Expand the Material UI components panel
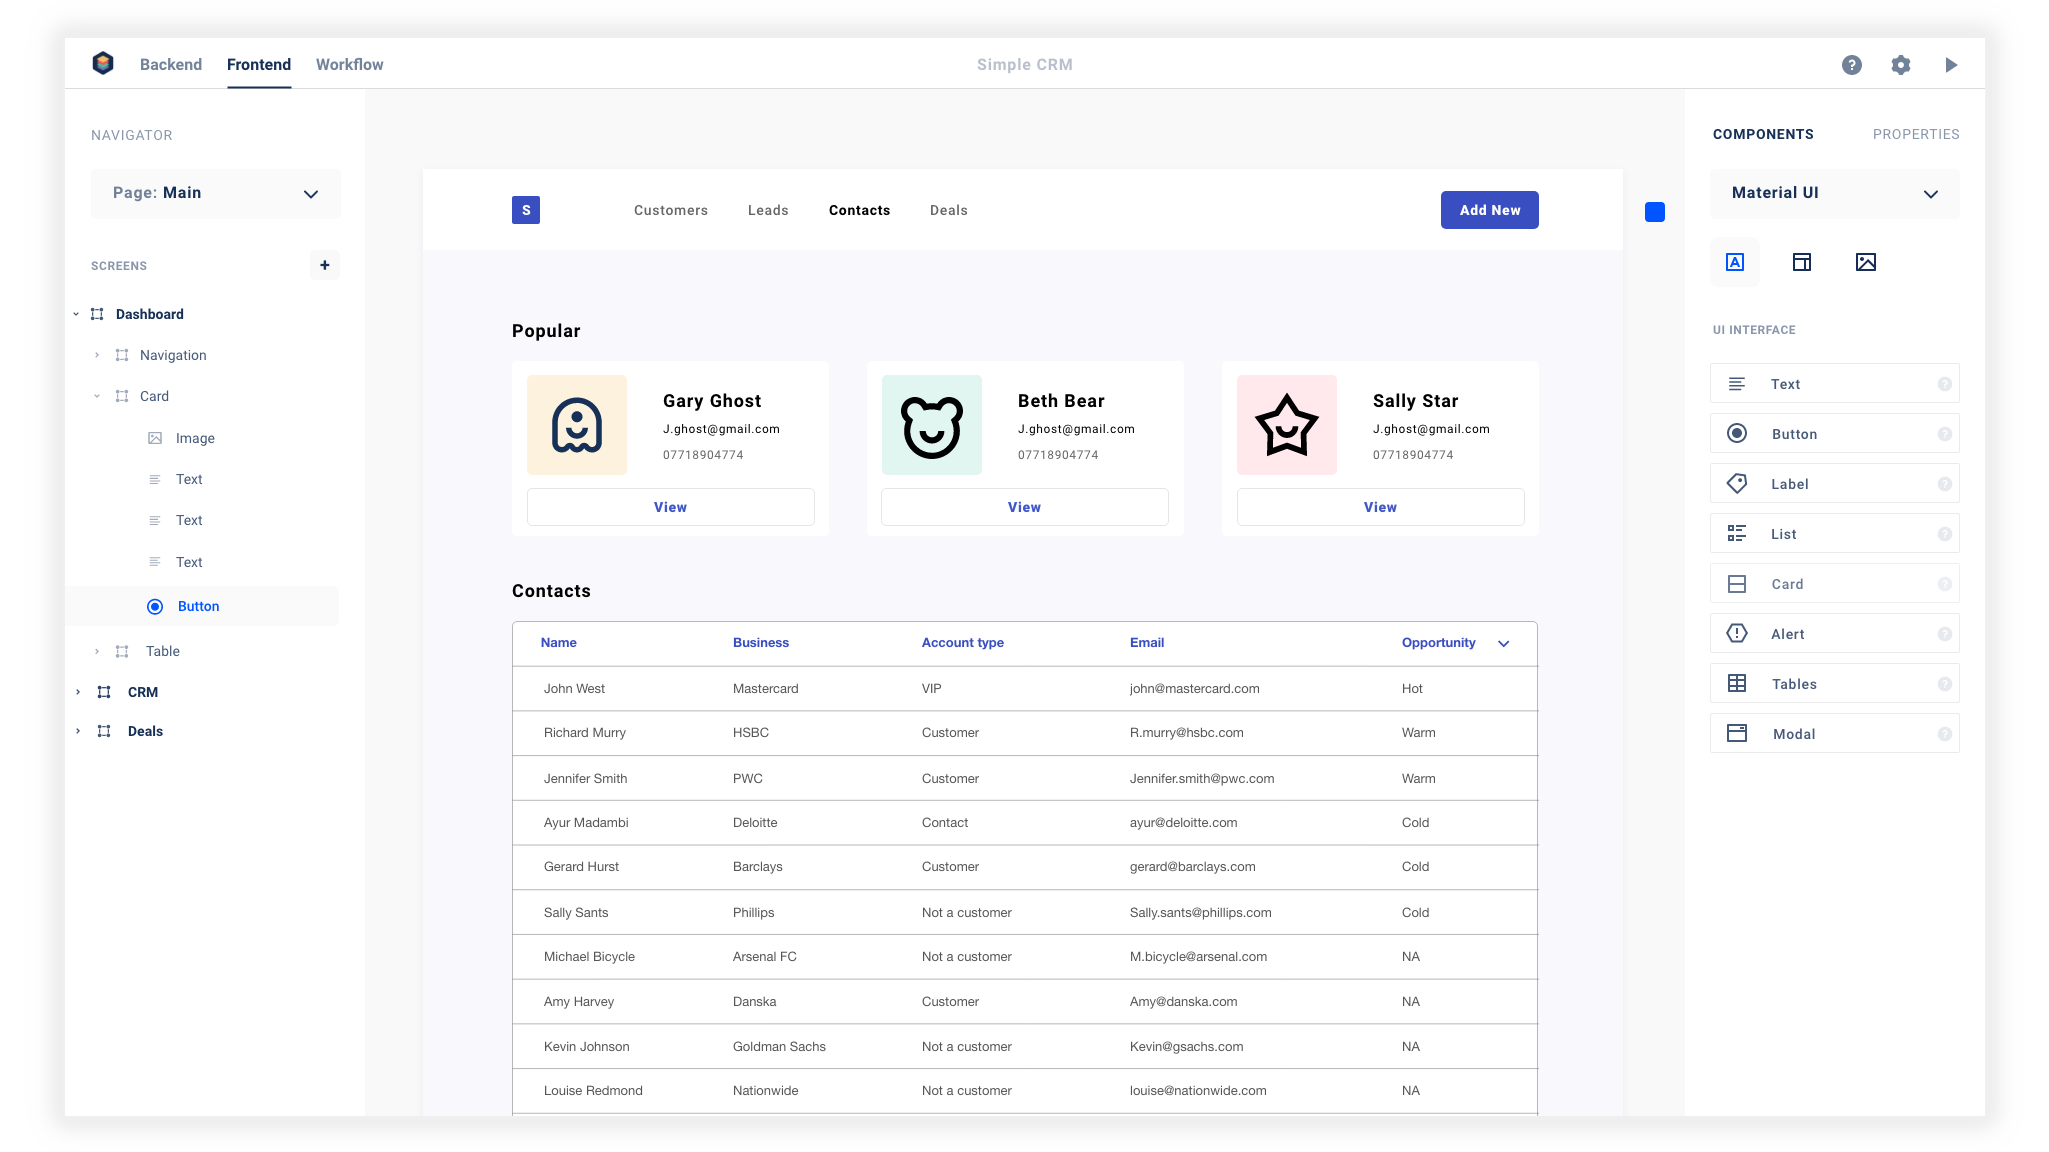 [x=1934, y=193]
